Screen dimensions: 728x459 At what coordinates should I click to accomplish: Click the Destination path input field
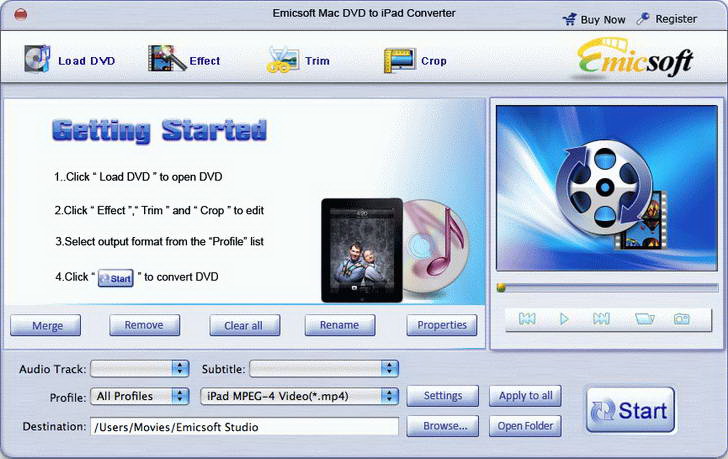[244, 427]
